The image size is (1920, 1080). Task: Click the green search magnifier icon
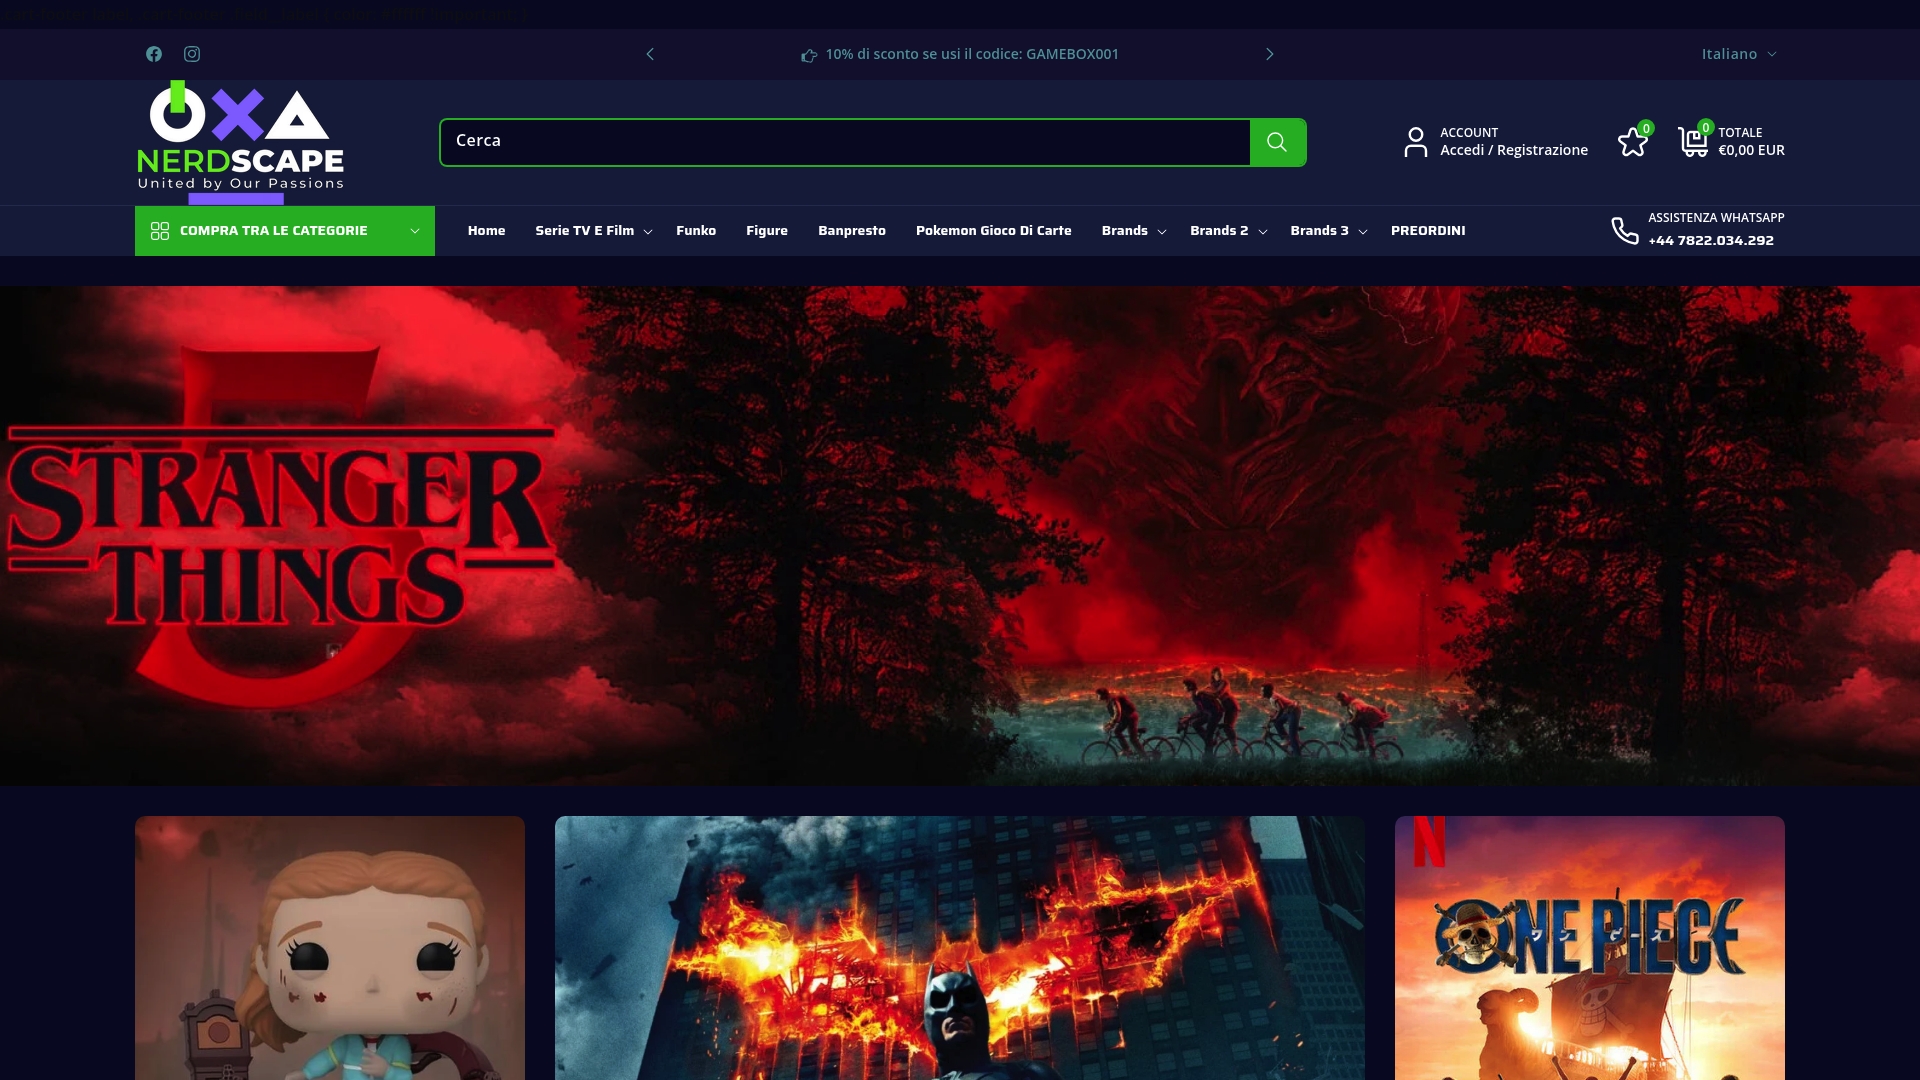[1277, 141]
